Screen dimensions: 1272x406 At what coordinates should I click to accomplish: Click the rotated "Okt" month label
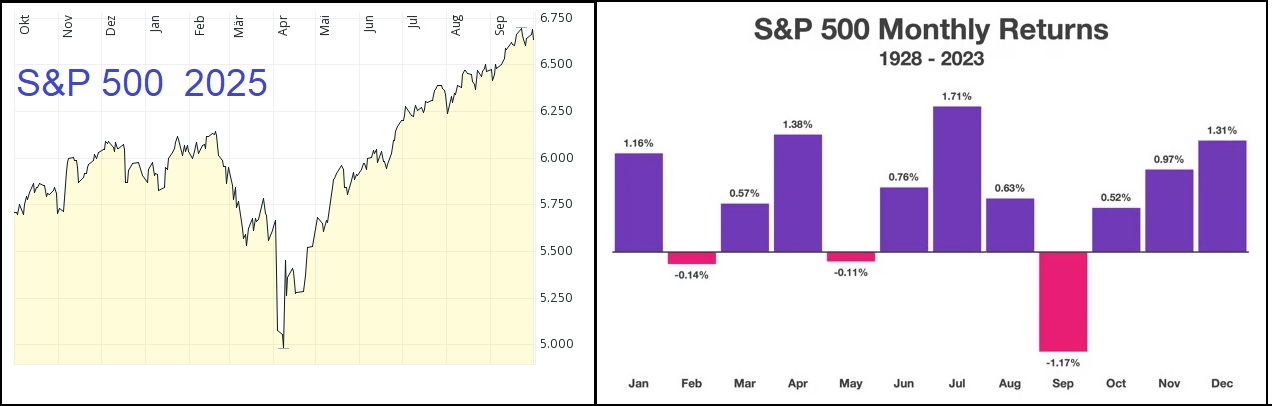pyautogui.click(x=23, y=25)
